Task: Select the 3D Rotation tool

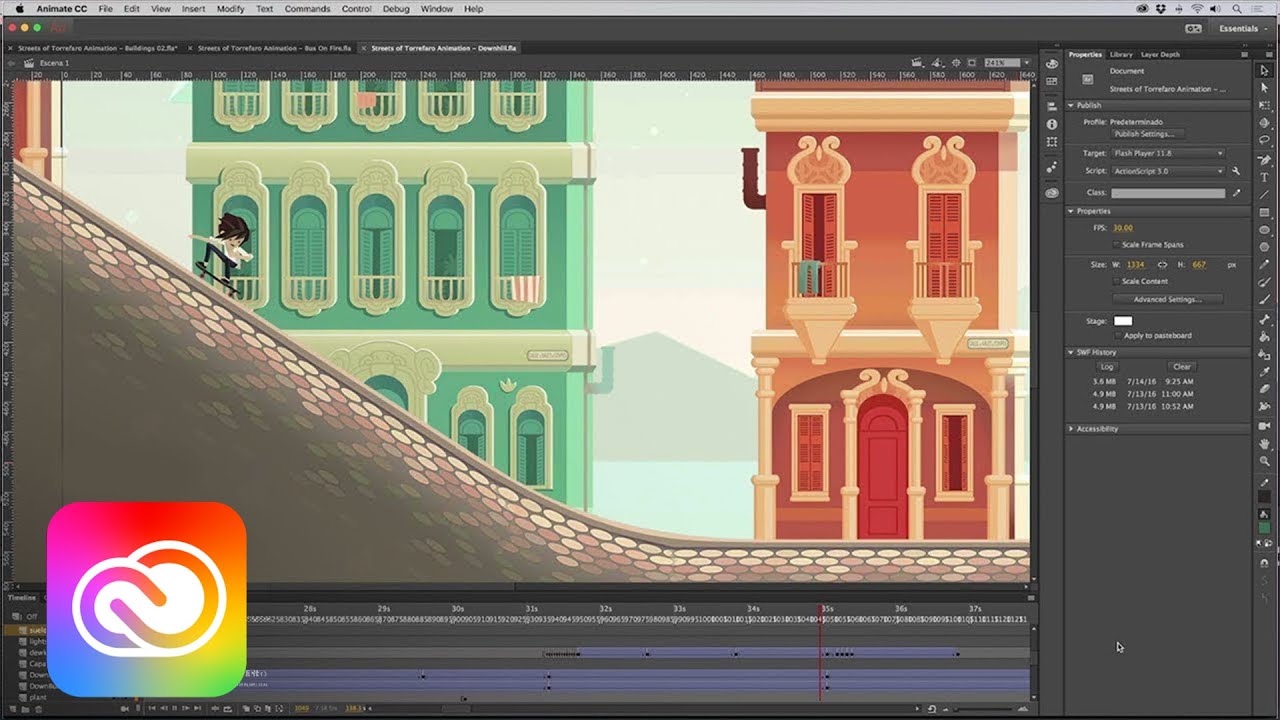Action: coord(1264,123)
